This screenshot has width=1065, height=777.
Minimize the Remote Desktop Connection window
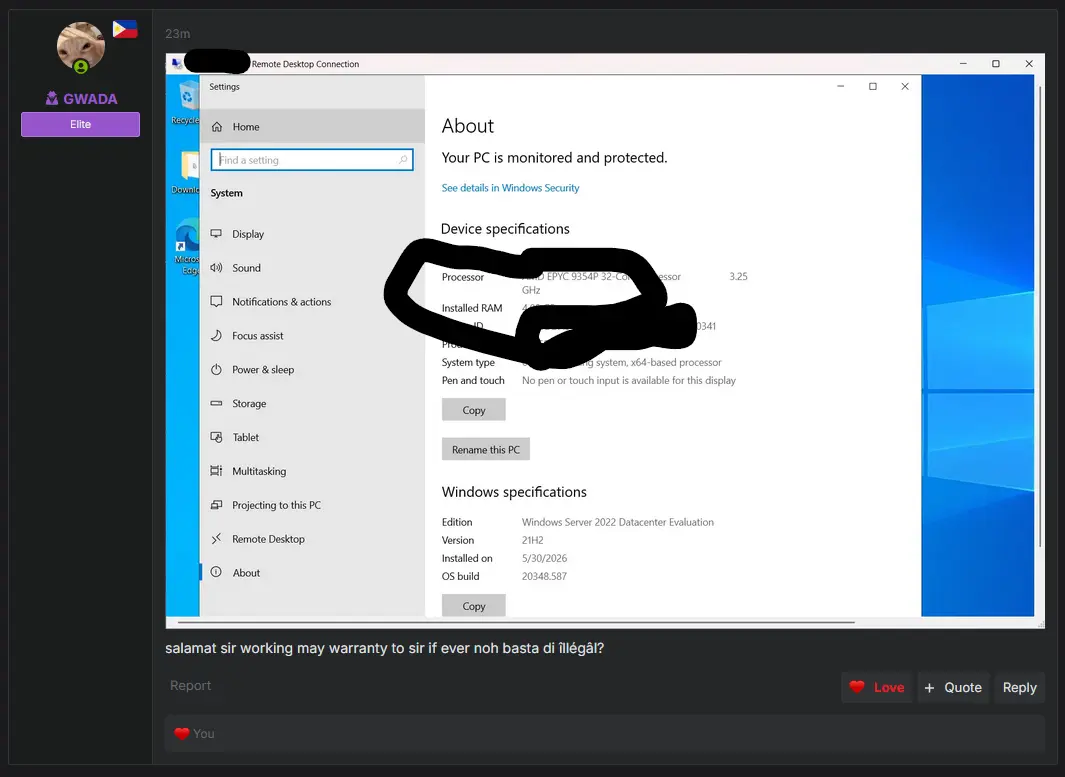pos(963,64)
